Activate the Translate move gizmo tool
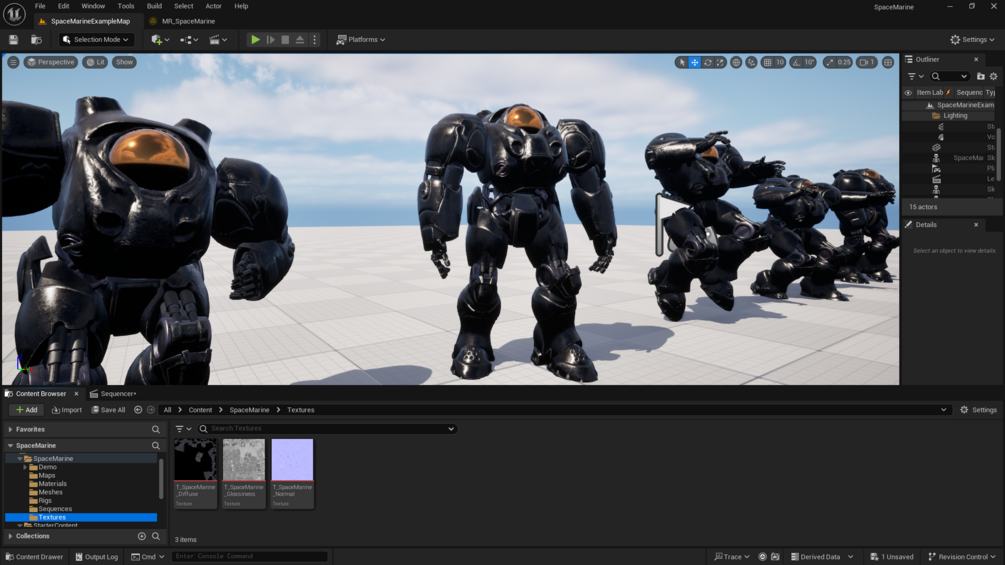 694,62
